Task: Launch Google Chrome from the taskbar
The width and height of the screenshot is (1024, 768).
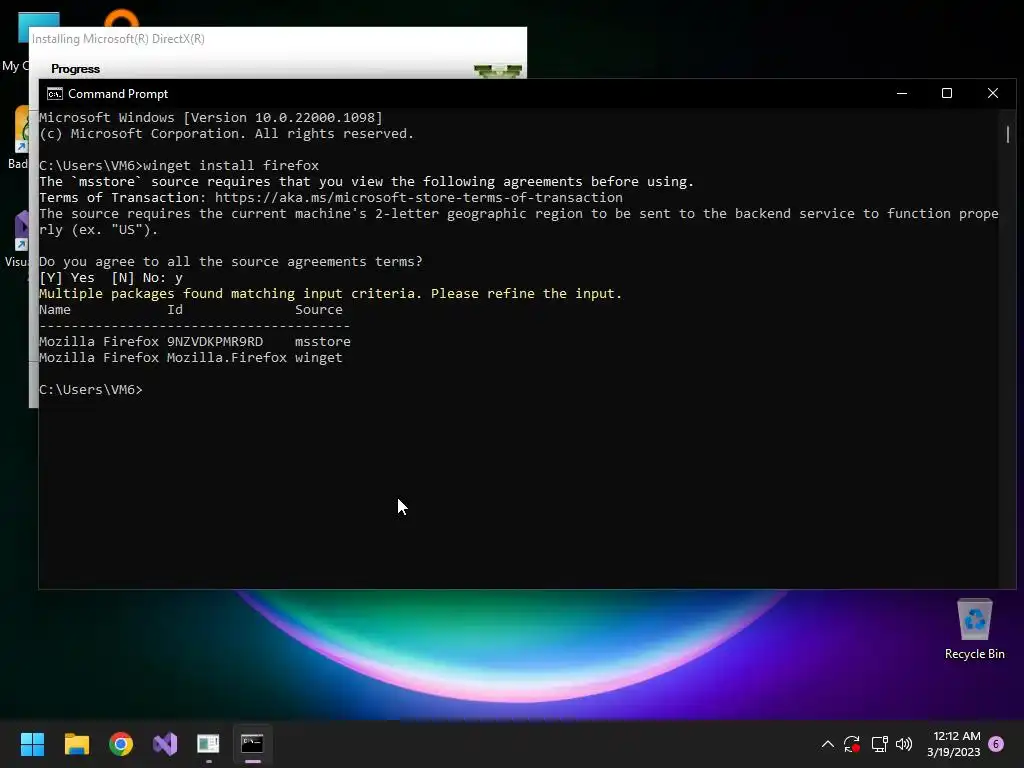Action: pyautogui.click(x=121, y=743)
